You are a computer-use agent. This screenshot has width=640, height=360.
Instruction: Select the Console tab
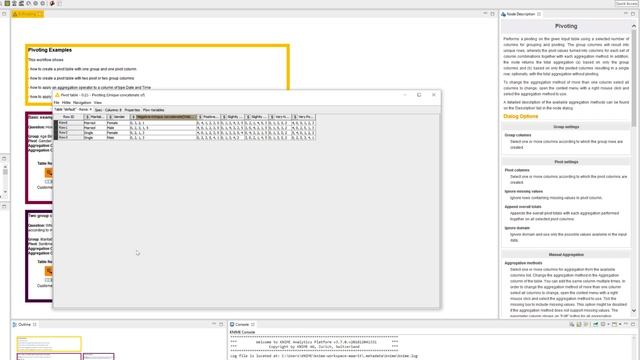[x=242, y=324]
